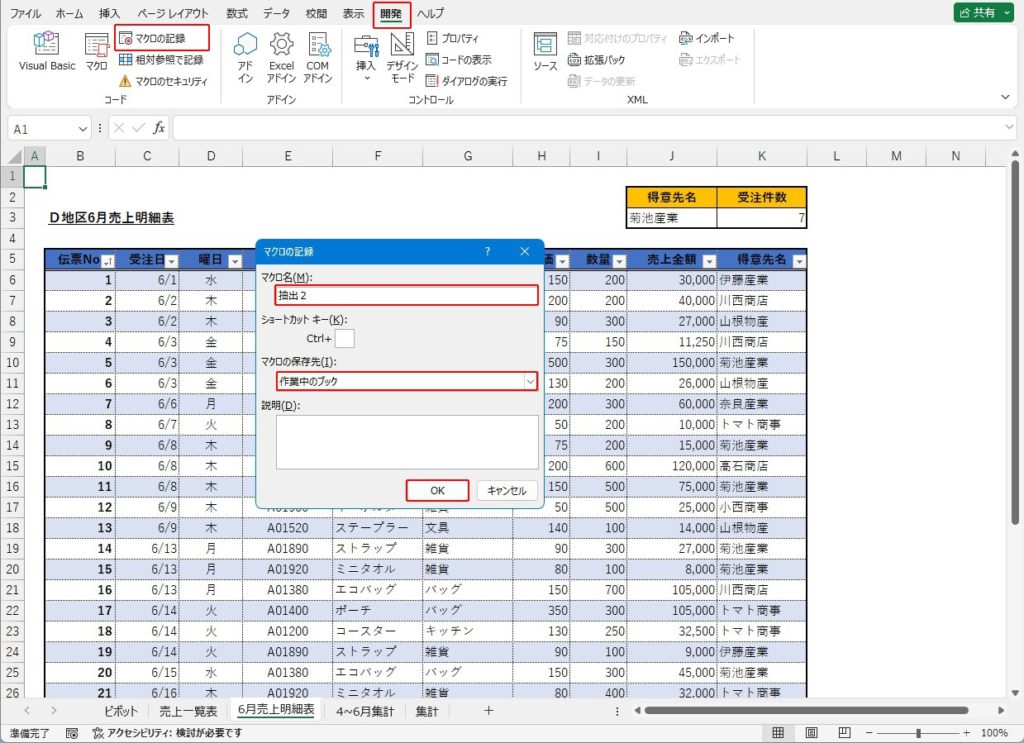Viewport: 1024px width, 743px height.
Task: Click the マクロ名 text field
Action: point(406,295)
